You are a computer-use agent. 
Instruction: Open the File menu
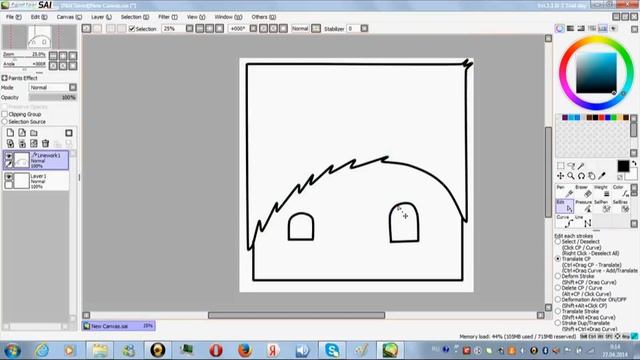tap(13, 17)
